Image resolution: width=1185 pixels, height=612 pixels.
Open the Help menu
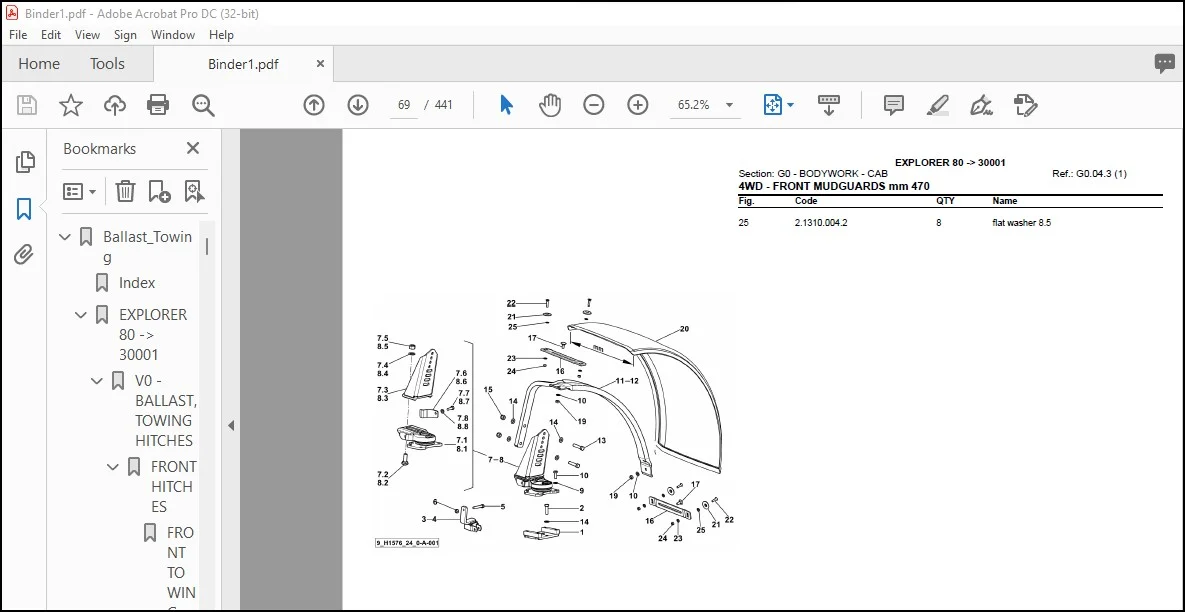pos(221,35)
